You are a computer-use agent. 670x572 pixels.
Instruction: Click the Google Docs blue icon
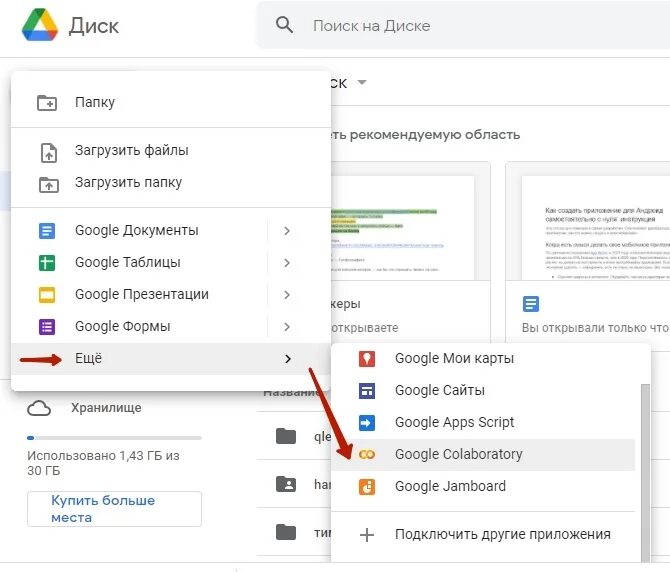point(47,231)
